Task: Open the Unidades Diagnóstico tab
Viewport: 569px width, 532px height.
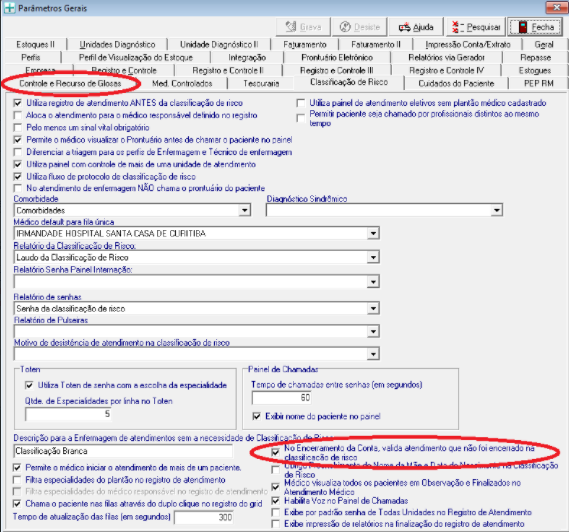Action: click(x=117, y=45)
